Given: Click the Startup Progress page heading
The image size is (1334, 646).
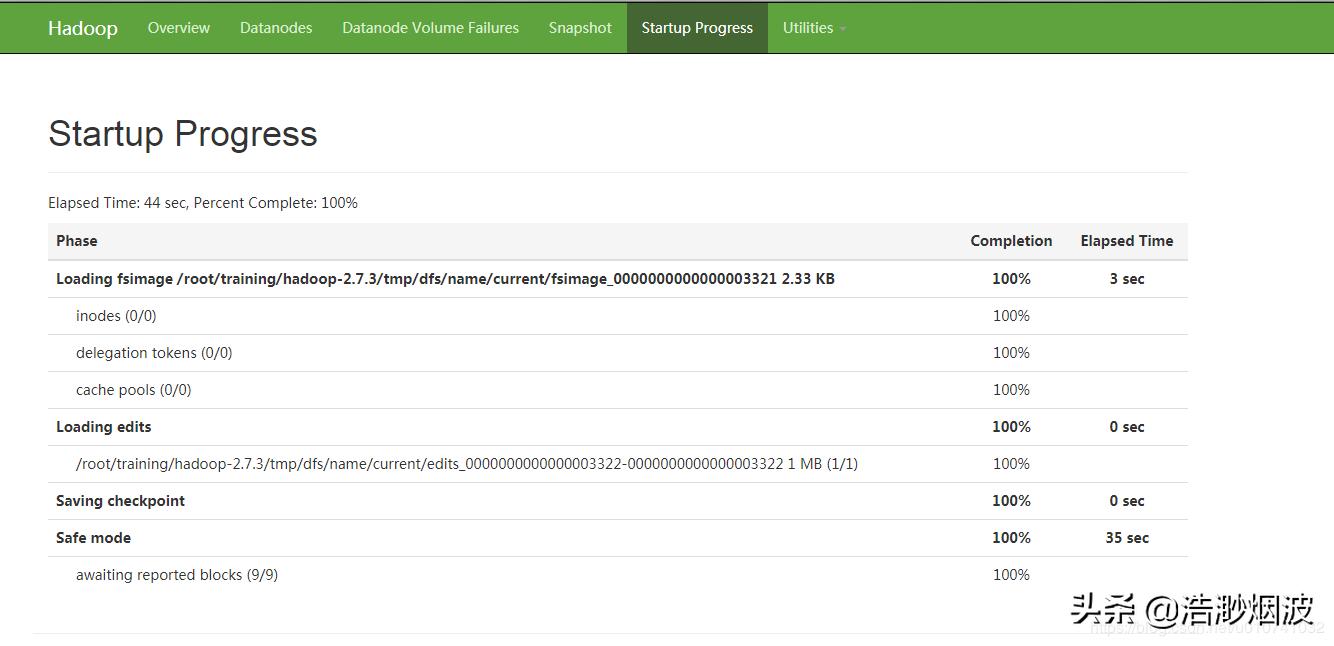Looking at the screenshot, I should click(182, 134).
